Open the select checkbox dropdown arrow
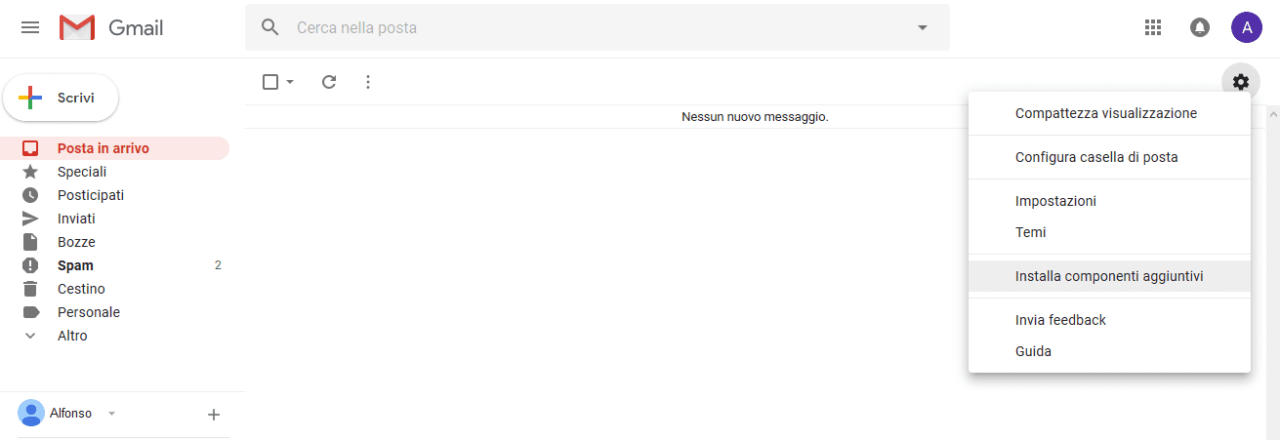The image size is (1280, 440). [290, 82]
